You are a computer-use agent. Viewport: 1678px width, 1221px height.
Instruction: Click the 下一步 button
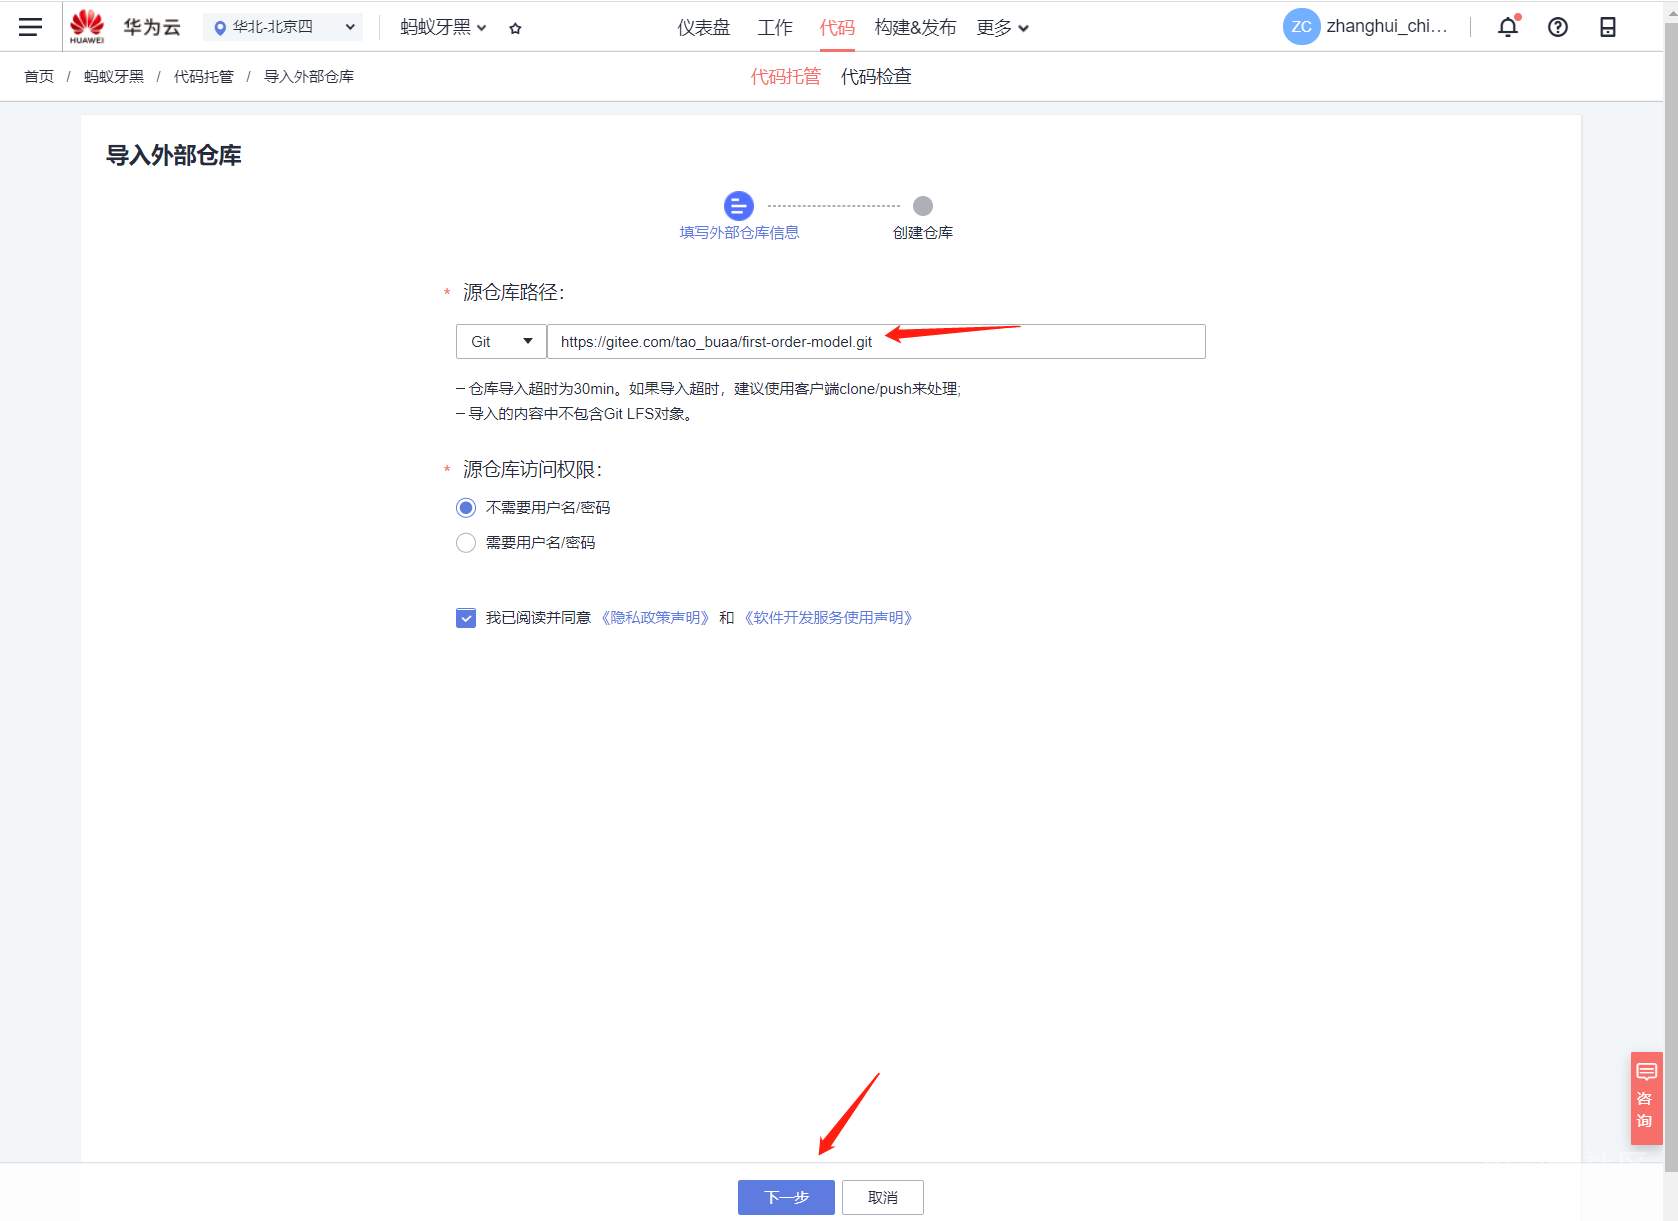(x=786, y=1197)
